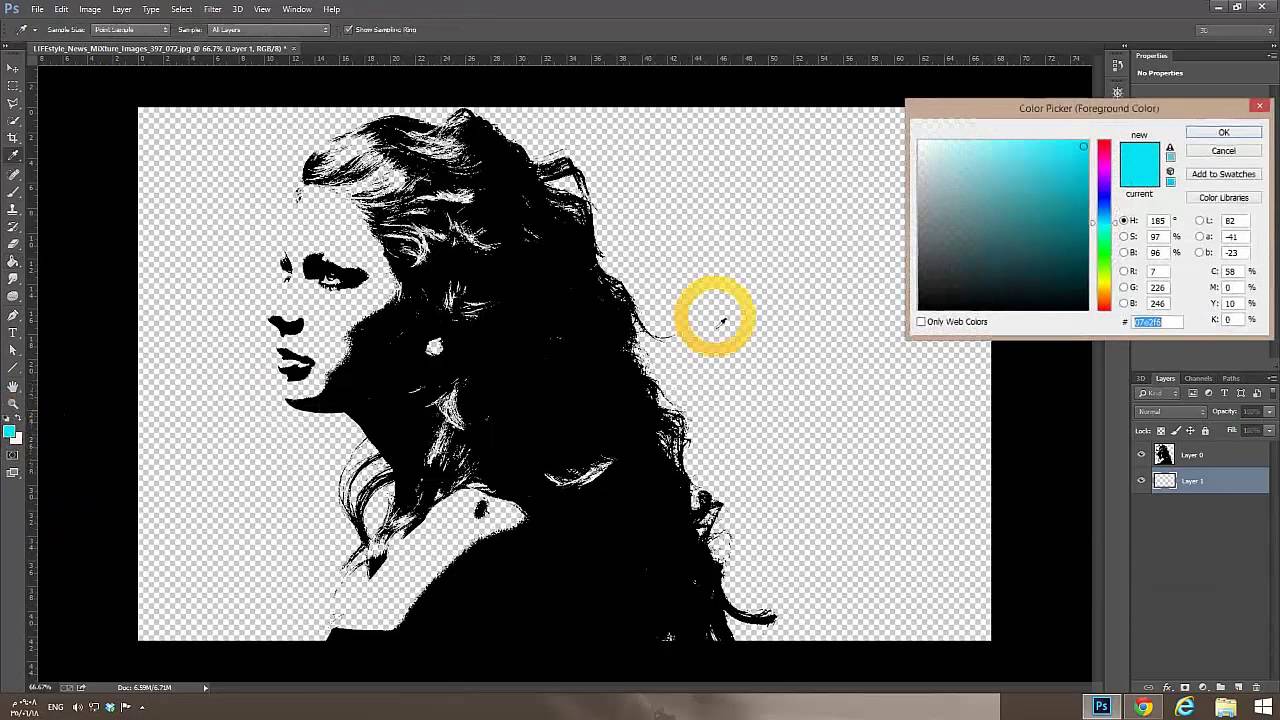Open the layer filter Kind dropdown
Image resolution: width=1280 pixels, height=720 pixels.
tap(1157, 393)
